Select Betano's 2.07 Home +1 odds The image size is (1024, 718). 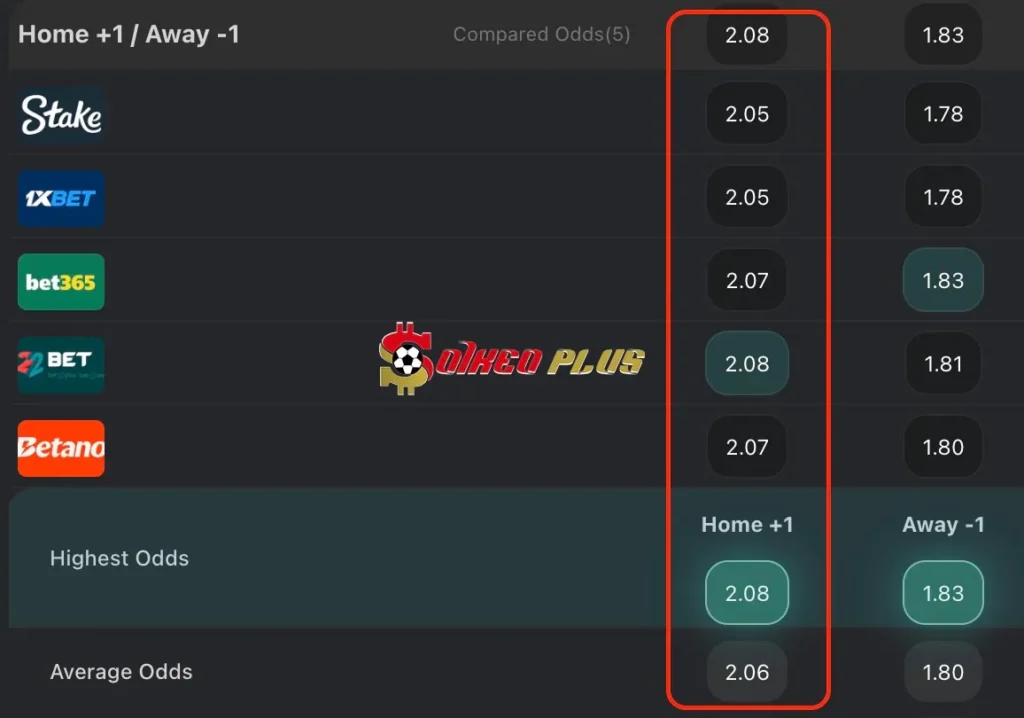747,447
